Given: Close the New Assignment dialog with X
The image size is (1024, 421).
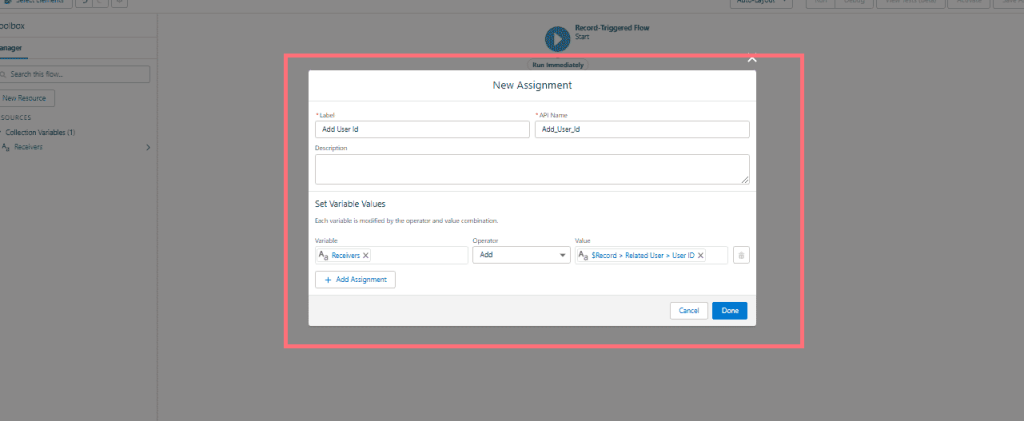Looking at the screenshot, I should (752, 60).
